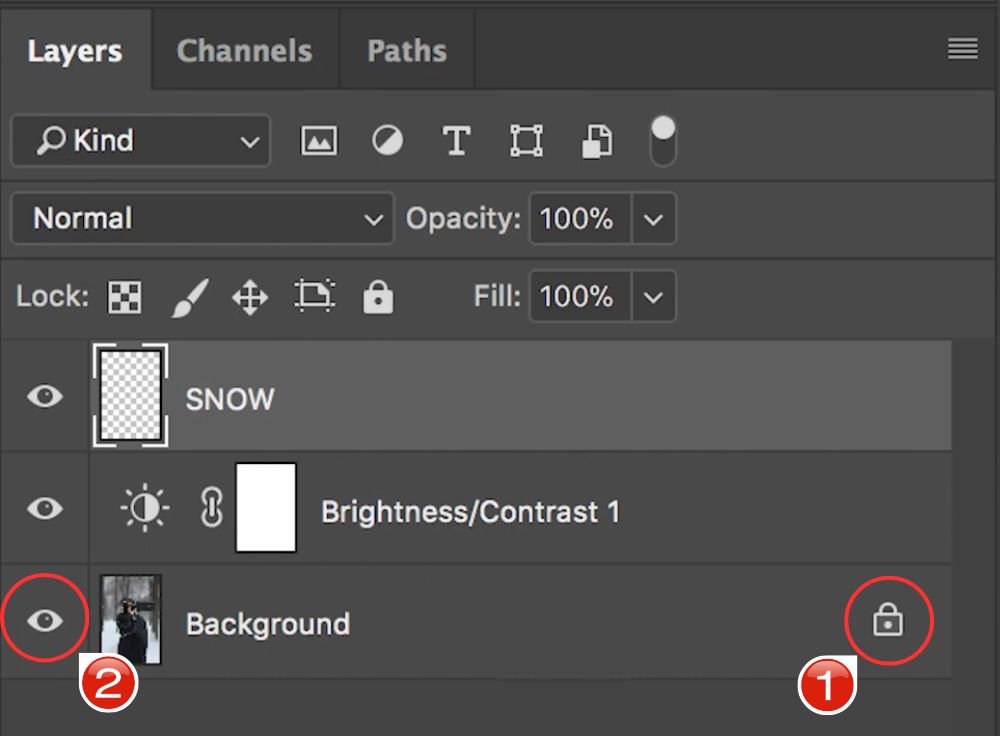Click the Lock position icon
Screen dimensions: 1000x736
249,296
